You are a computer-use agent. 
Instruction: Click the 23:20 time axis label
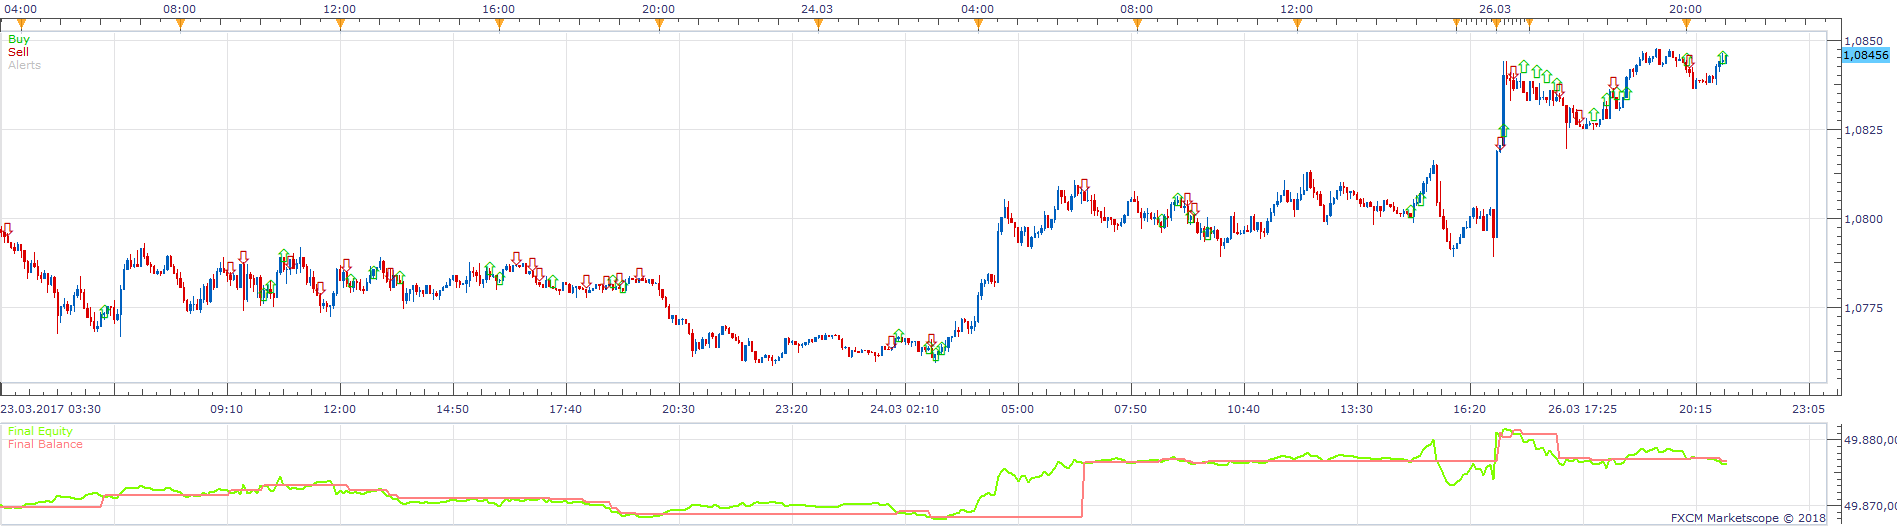click(792, 409)
